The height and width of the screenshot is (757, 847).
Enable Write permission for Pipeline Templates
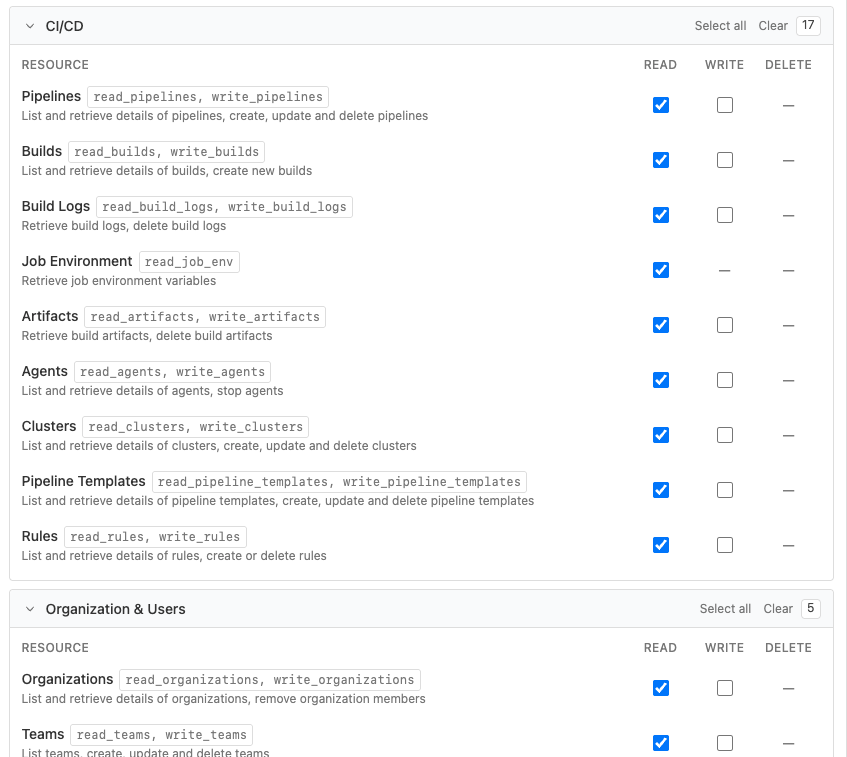click(x=725, y=490)
